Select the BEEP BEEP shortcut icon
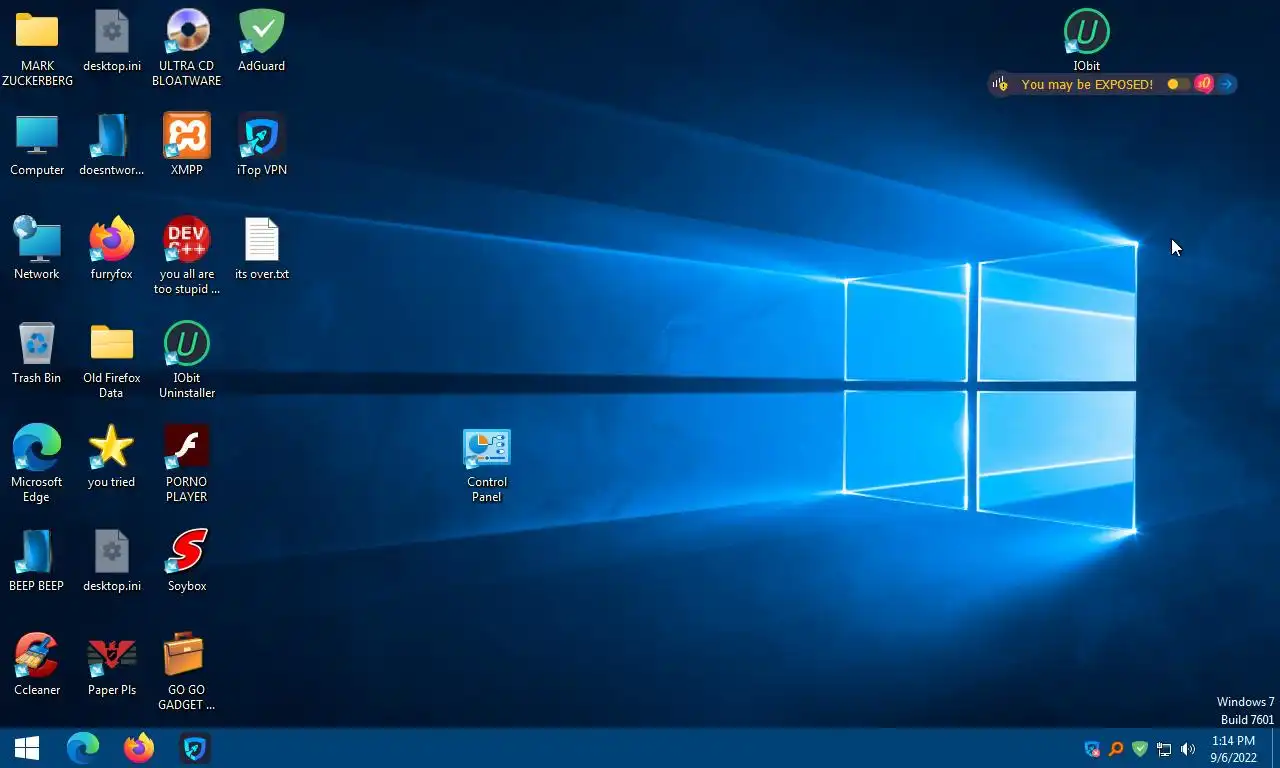The width and height of the screenshot is (1280, 768). coord(37,552)
